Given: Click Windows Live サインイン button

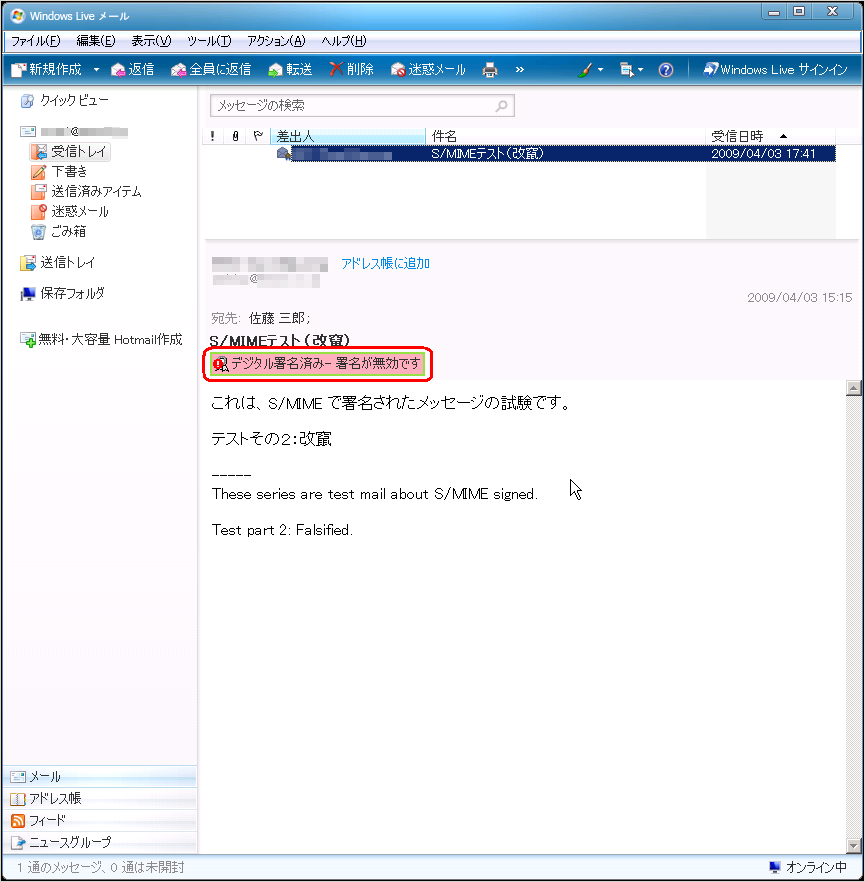Looking at the screenshot, I should pos(775,70).
